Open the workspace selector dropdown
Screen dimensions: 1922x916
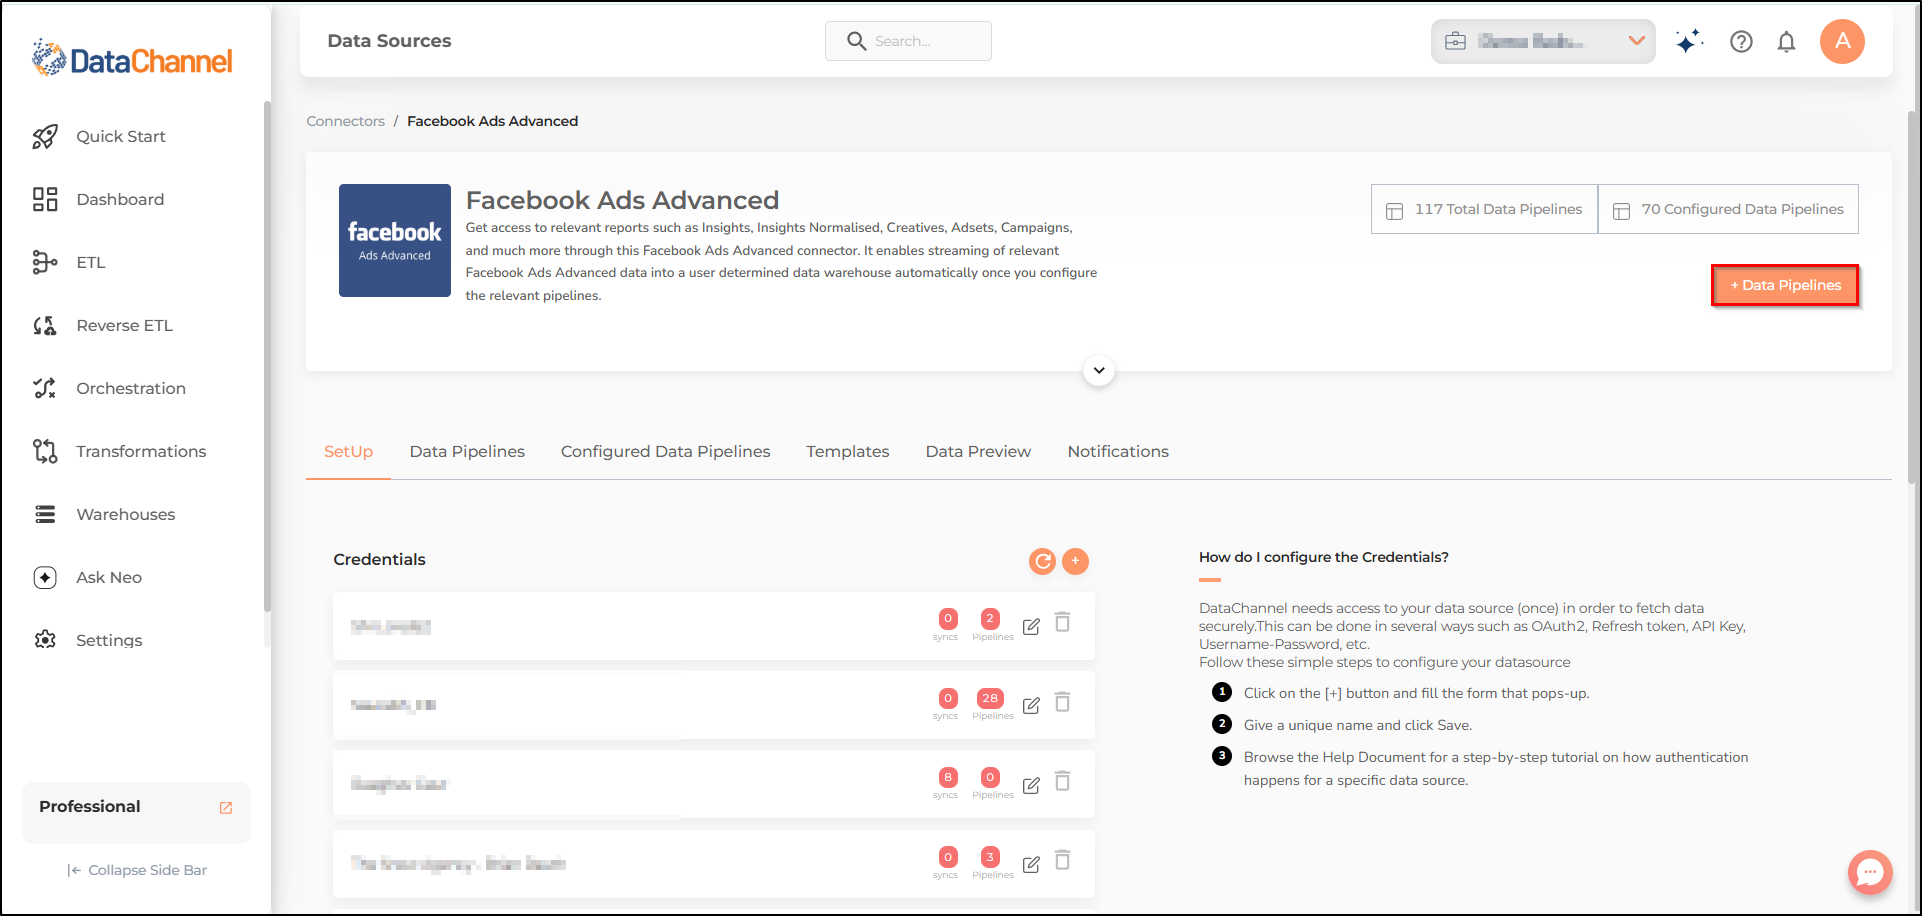coord(1543,41)
